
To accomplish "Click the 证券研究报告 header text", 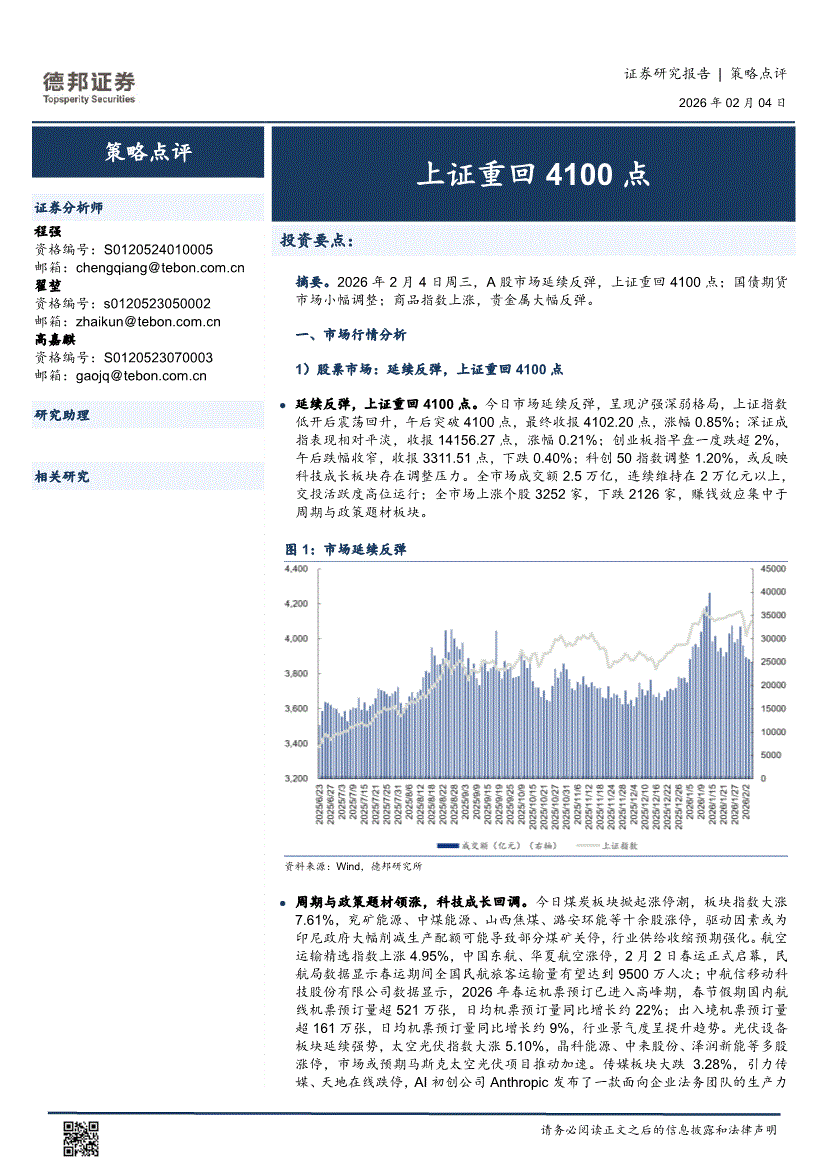I will click(666, 73).
